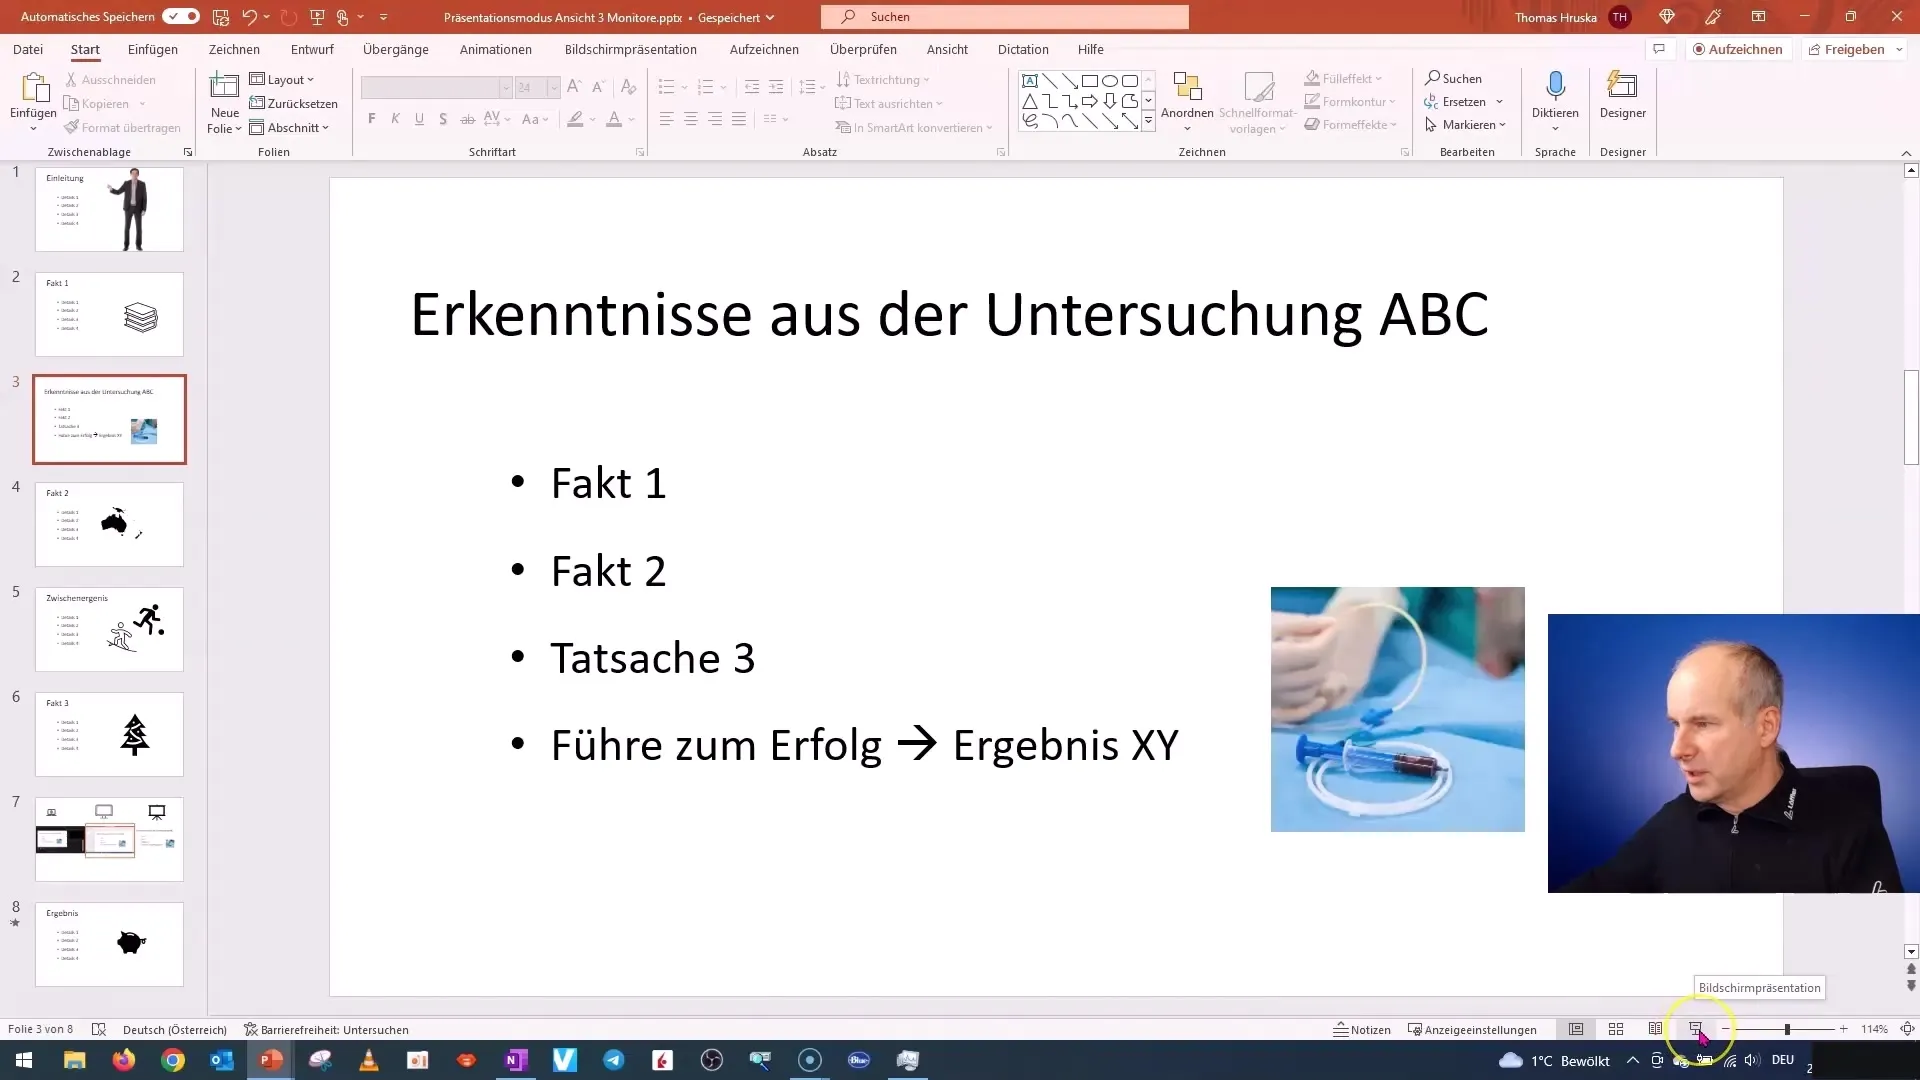Click the Bold formatting icon
The image size is (1920, 1080).
[372, 119]
